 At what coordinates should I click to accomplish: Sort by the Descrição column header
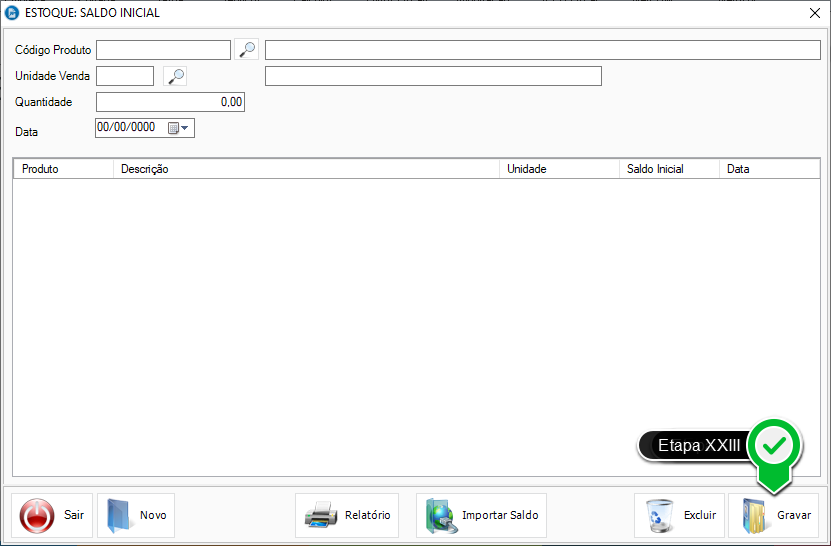point(306,169)
